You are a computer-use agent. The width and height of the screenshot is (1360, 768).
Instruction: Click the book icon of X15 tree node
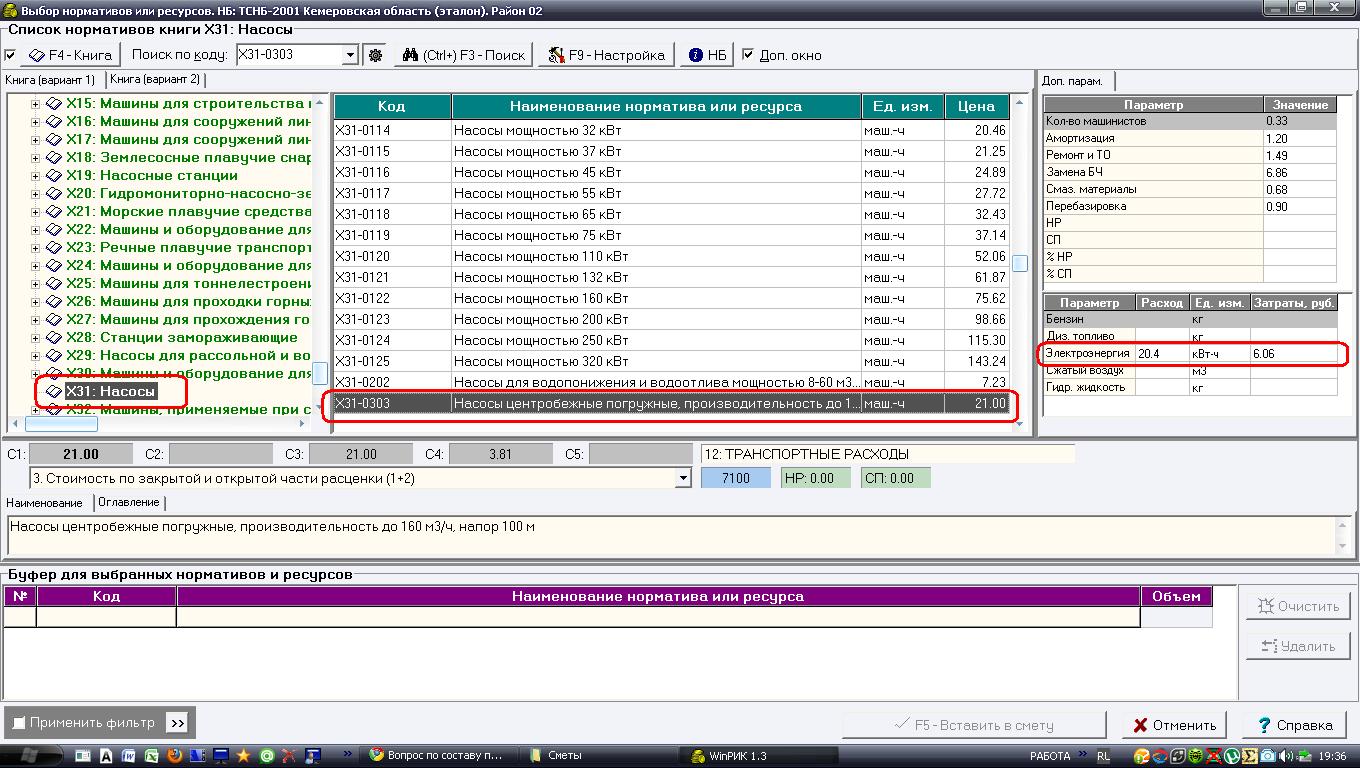(x=54, y=104)
